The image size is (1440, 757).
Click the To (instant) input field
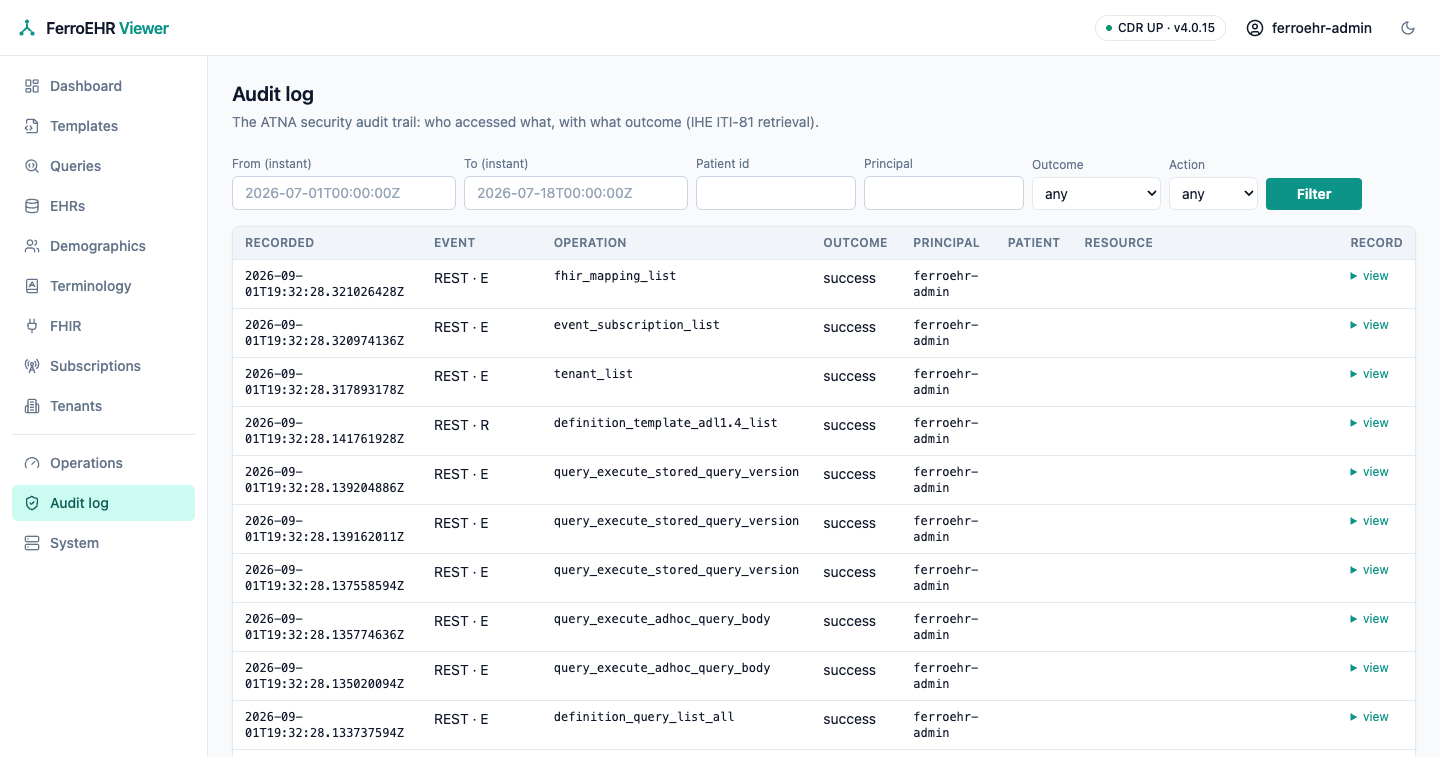[x=576, y=193]
